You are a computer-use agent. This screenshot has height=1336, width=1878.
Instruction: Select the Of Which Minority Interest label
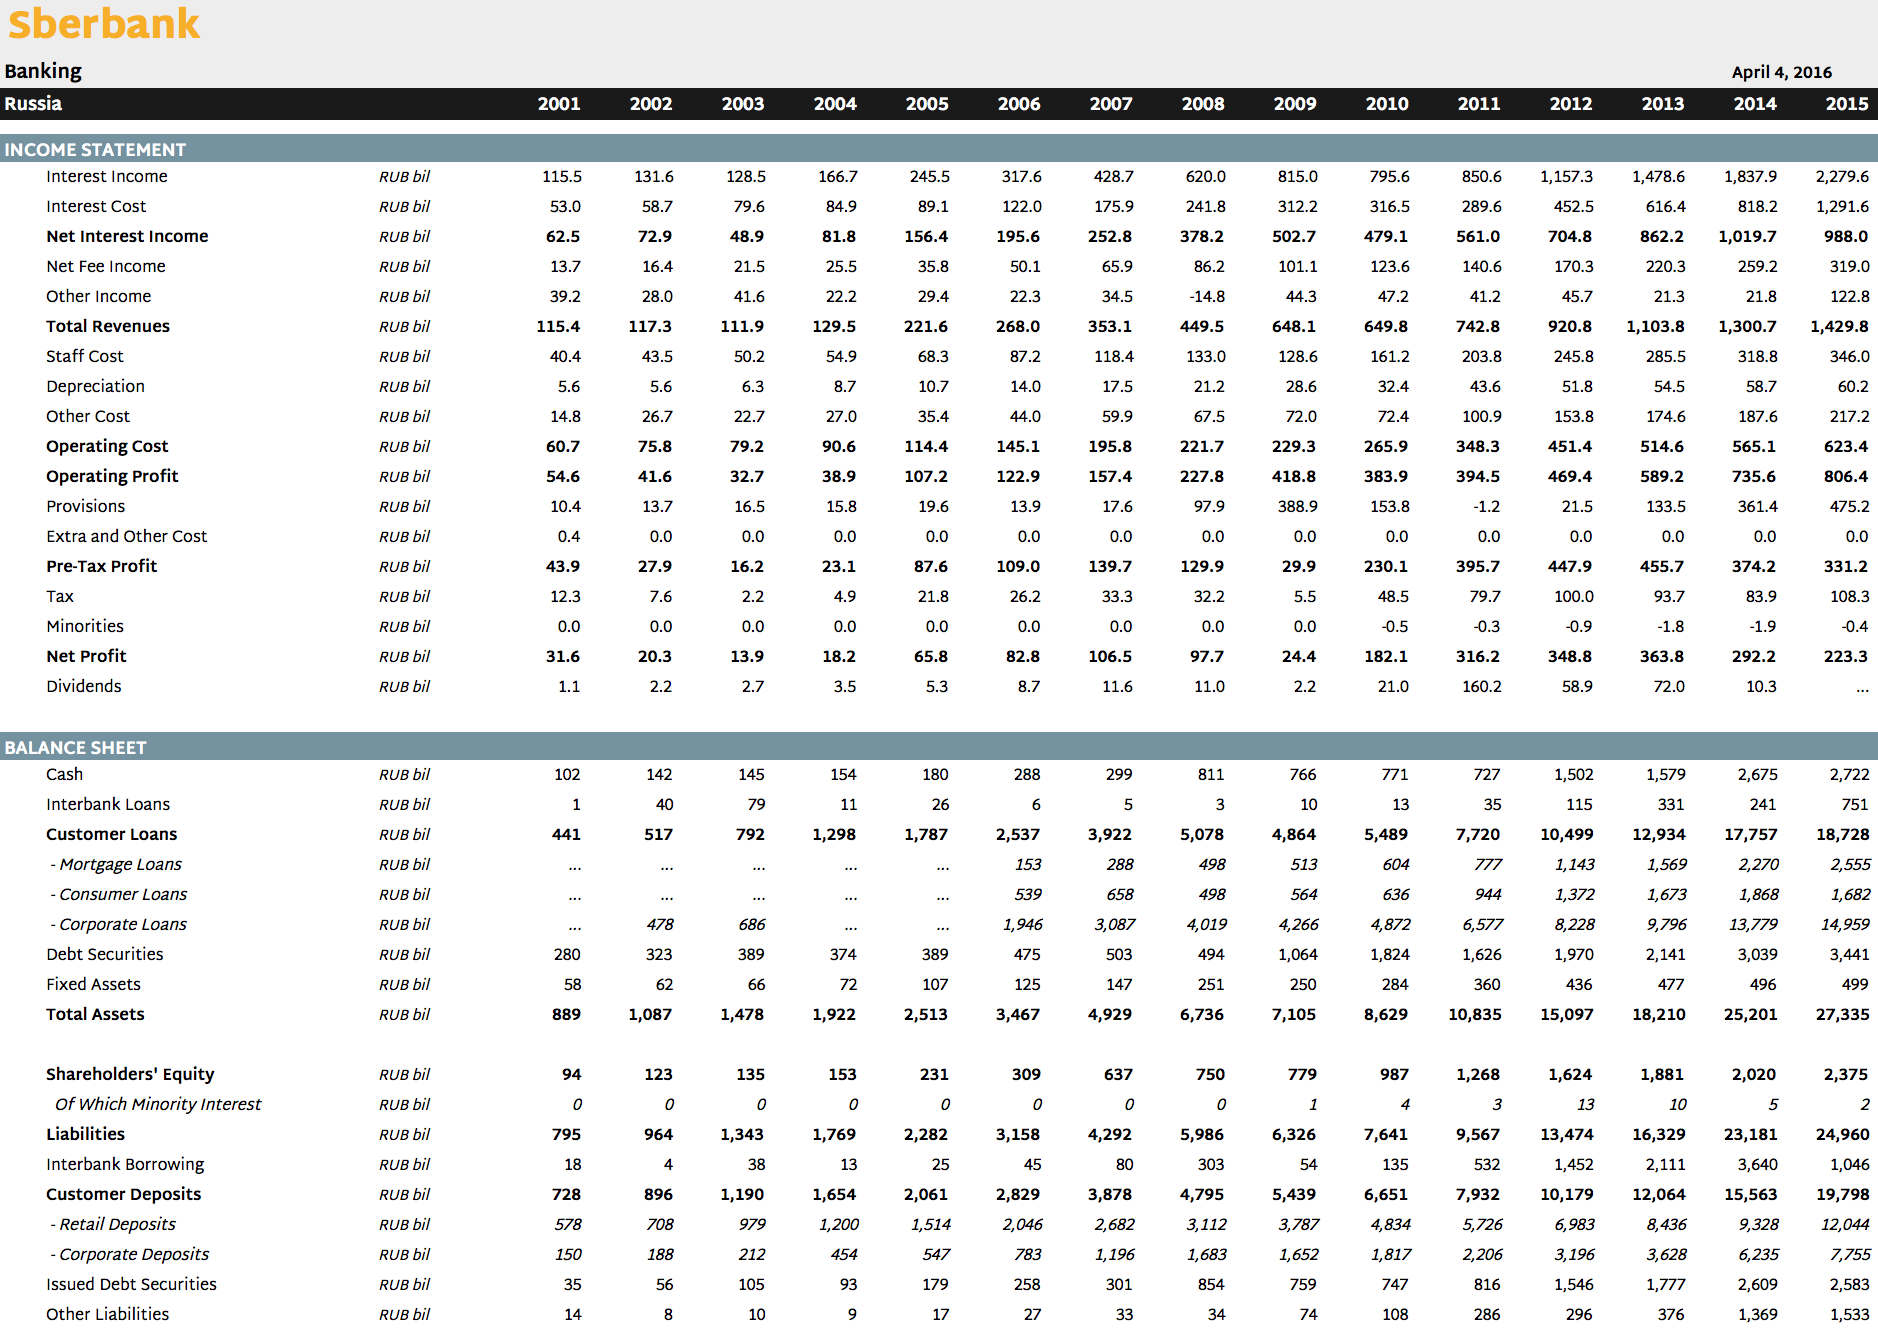(x=158, y=1105)
